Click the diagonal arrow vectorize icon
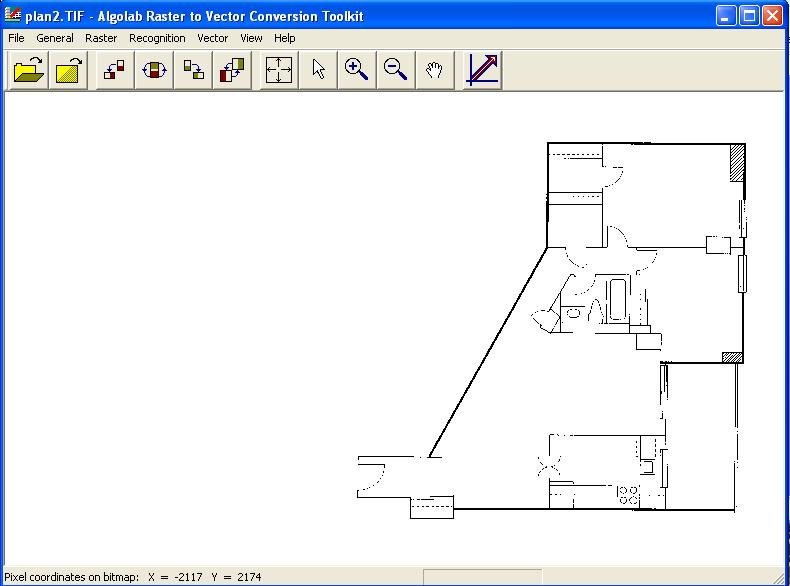 coord(482,70)
